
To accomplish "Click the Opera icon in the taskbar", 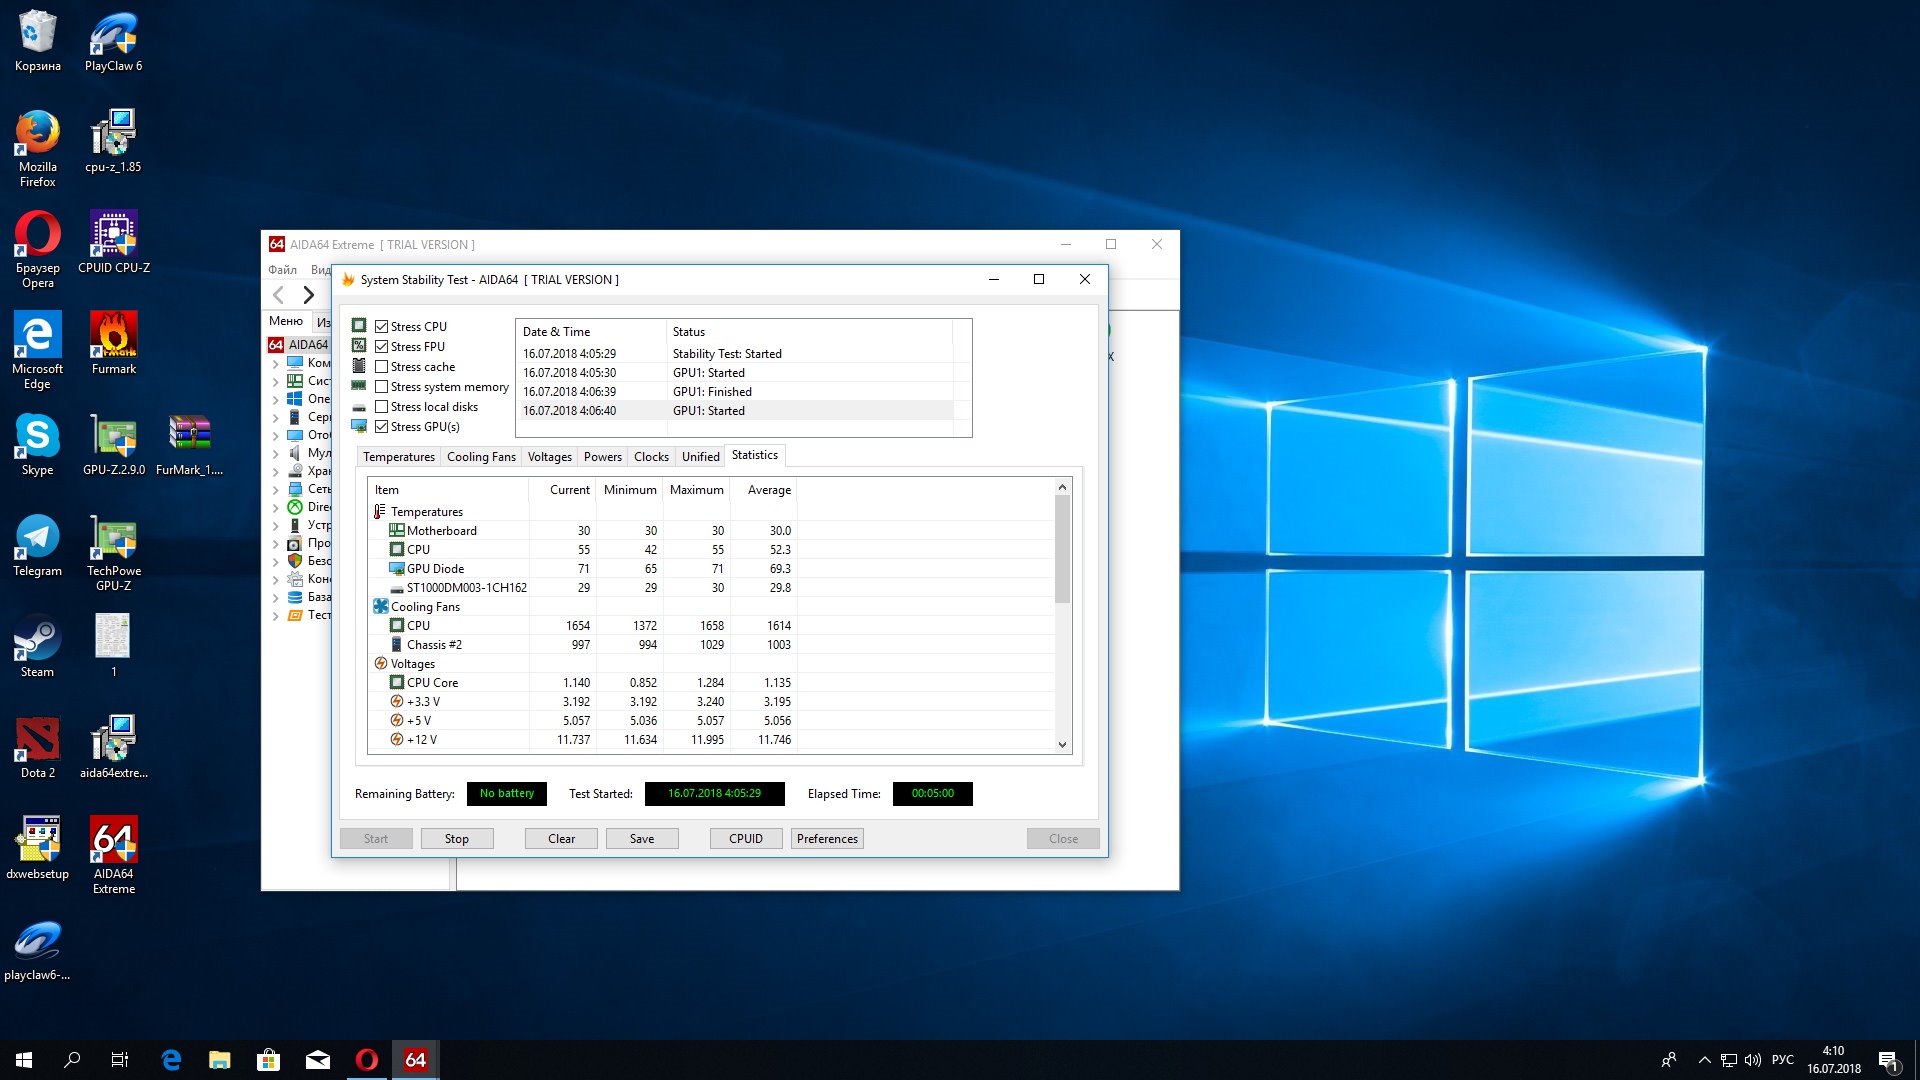I will tap(367, 1060).
